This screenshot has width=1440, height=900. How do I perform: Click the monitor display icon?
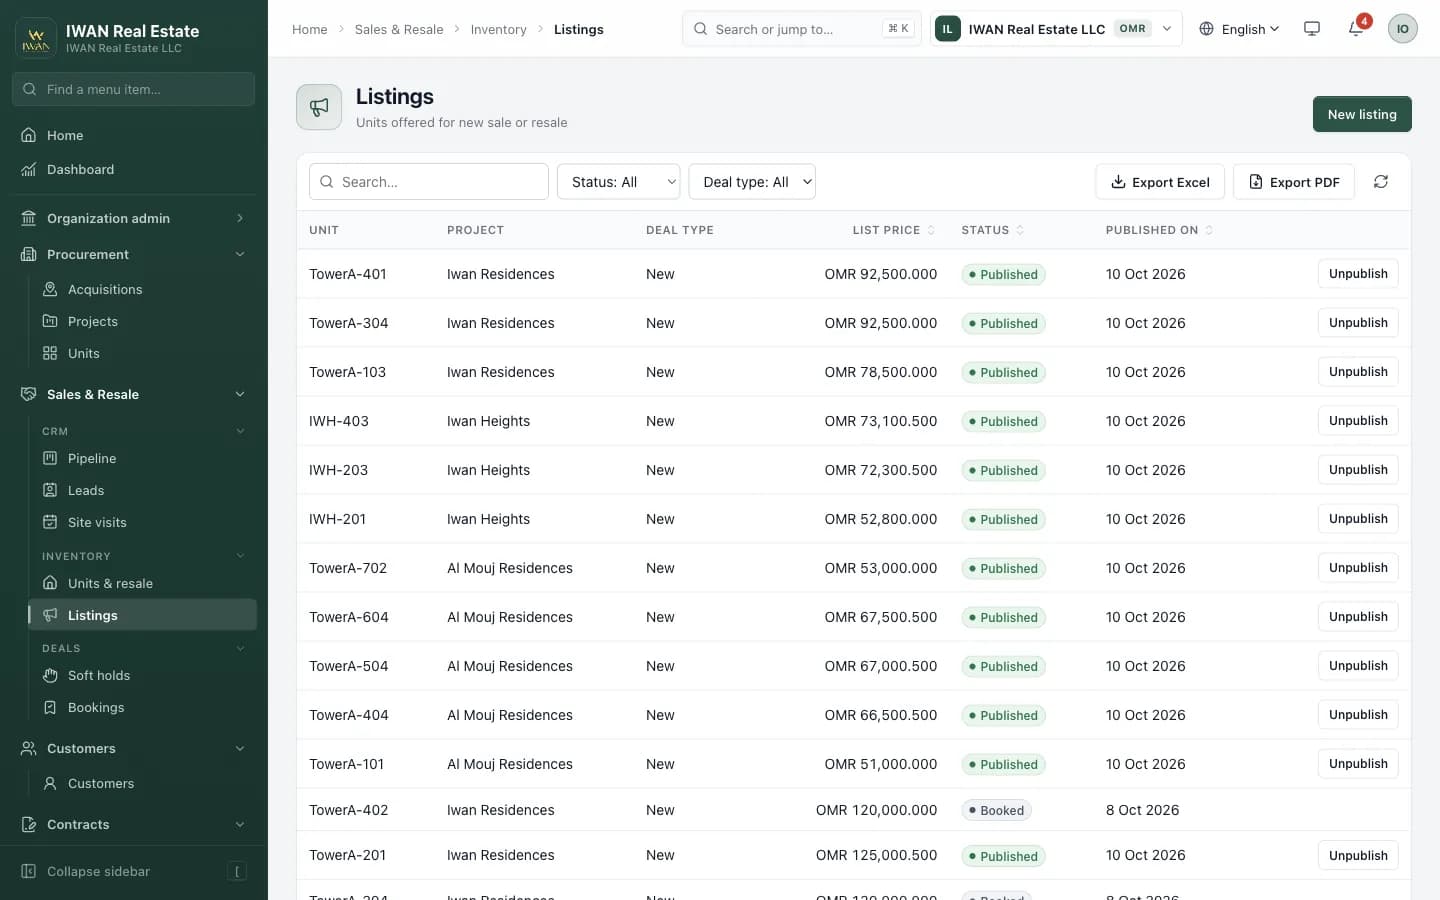click(x=1312, y=29)
